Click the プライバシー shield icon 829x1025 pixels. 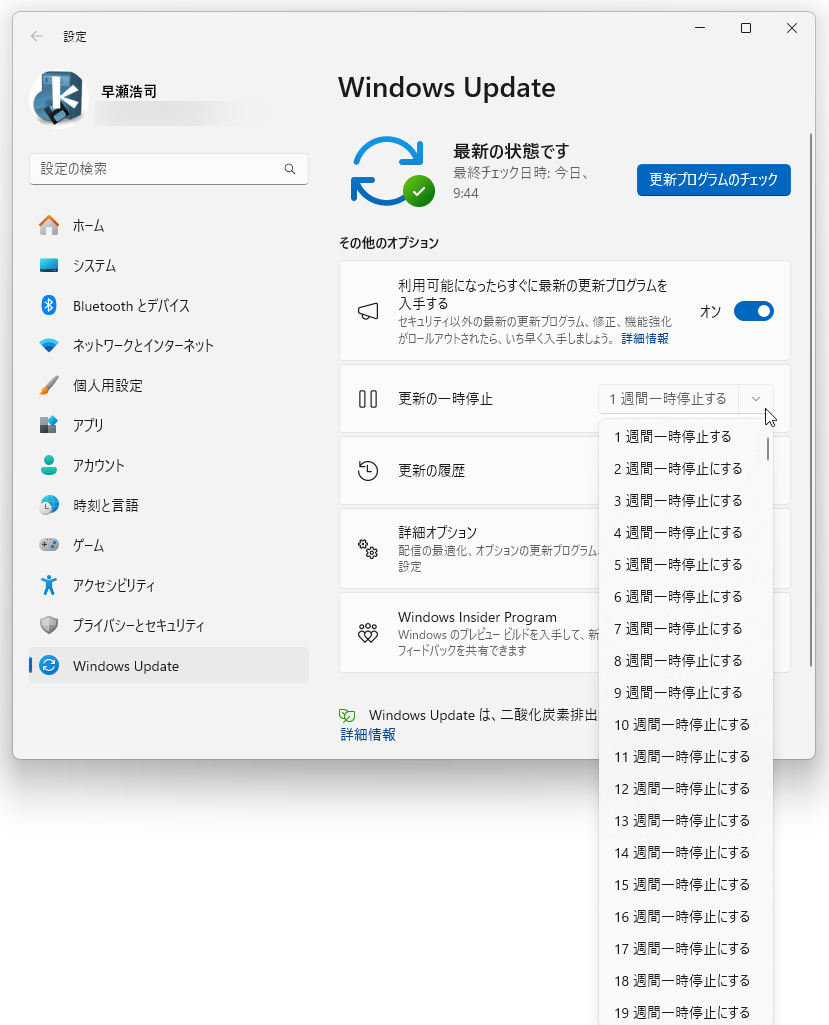tap(49, 625)
